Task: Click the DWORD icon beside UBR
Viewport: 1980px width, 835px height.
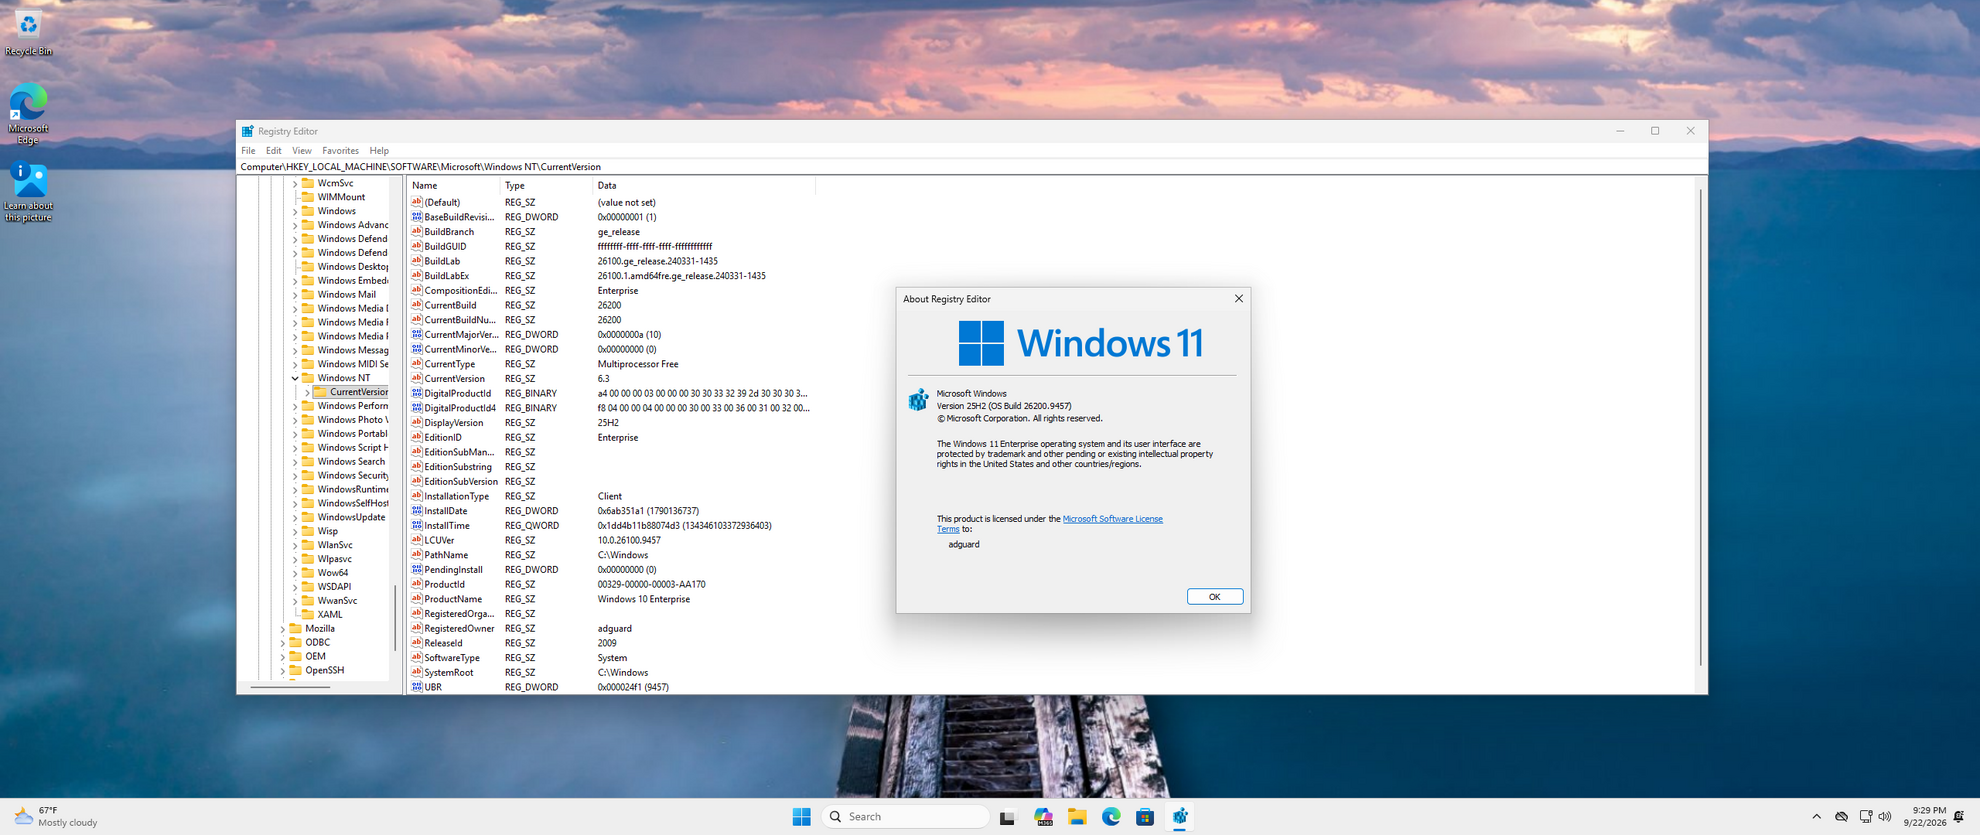Action: click(417, 687)
